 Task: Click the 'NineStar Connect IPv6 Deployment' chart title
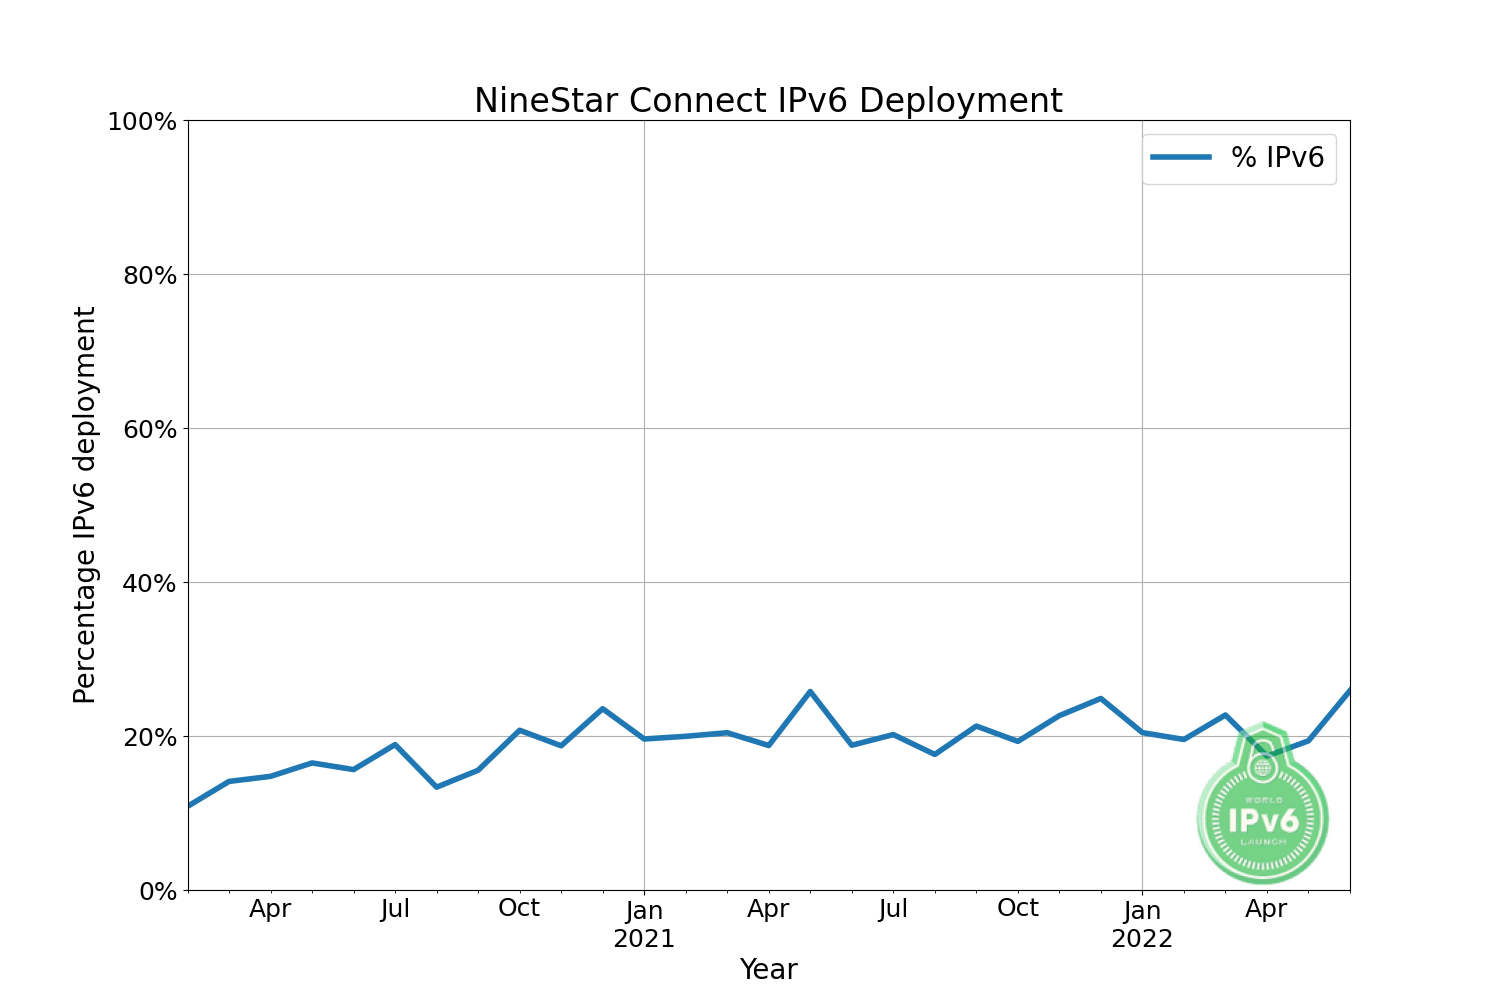pos(767,101)
